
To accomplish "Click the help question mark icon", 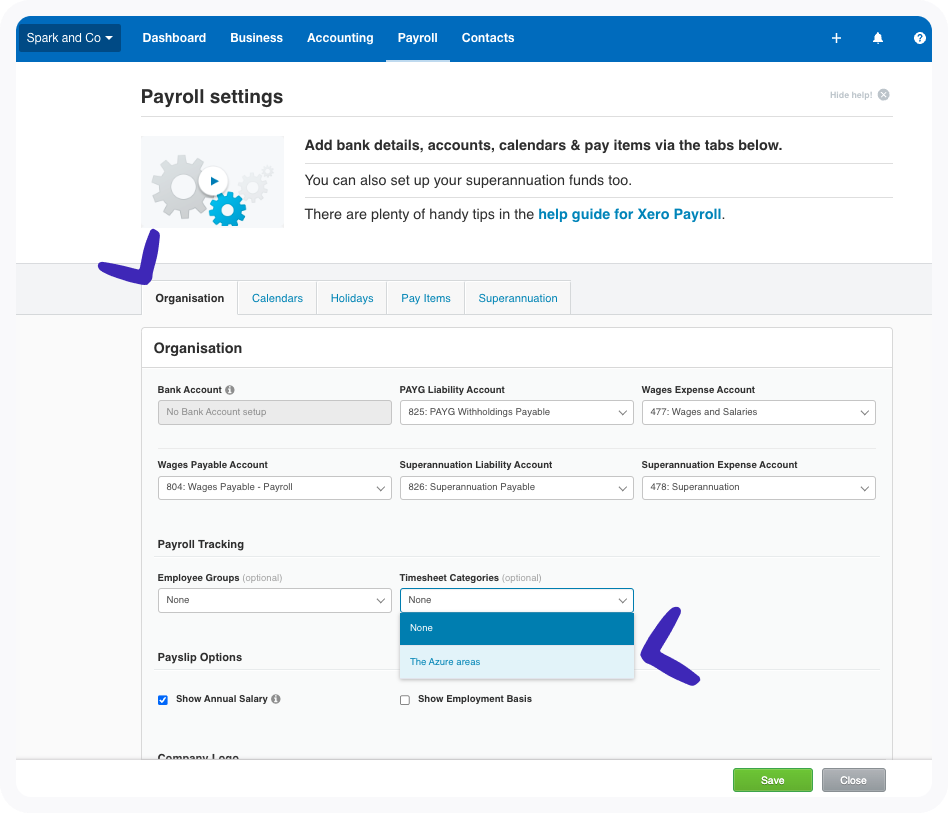I will tap(919, 38).
